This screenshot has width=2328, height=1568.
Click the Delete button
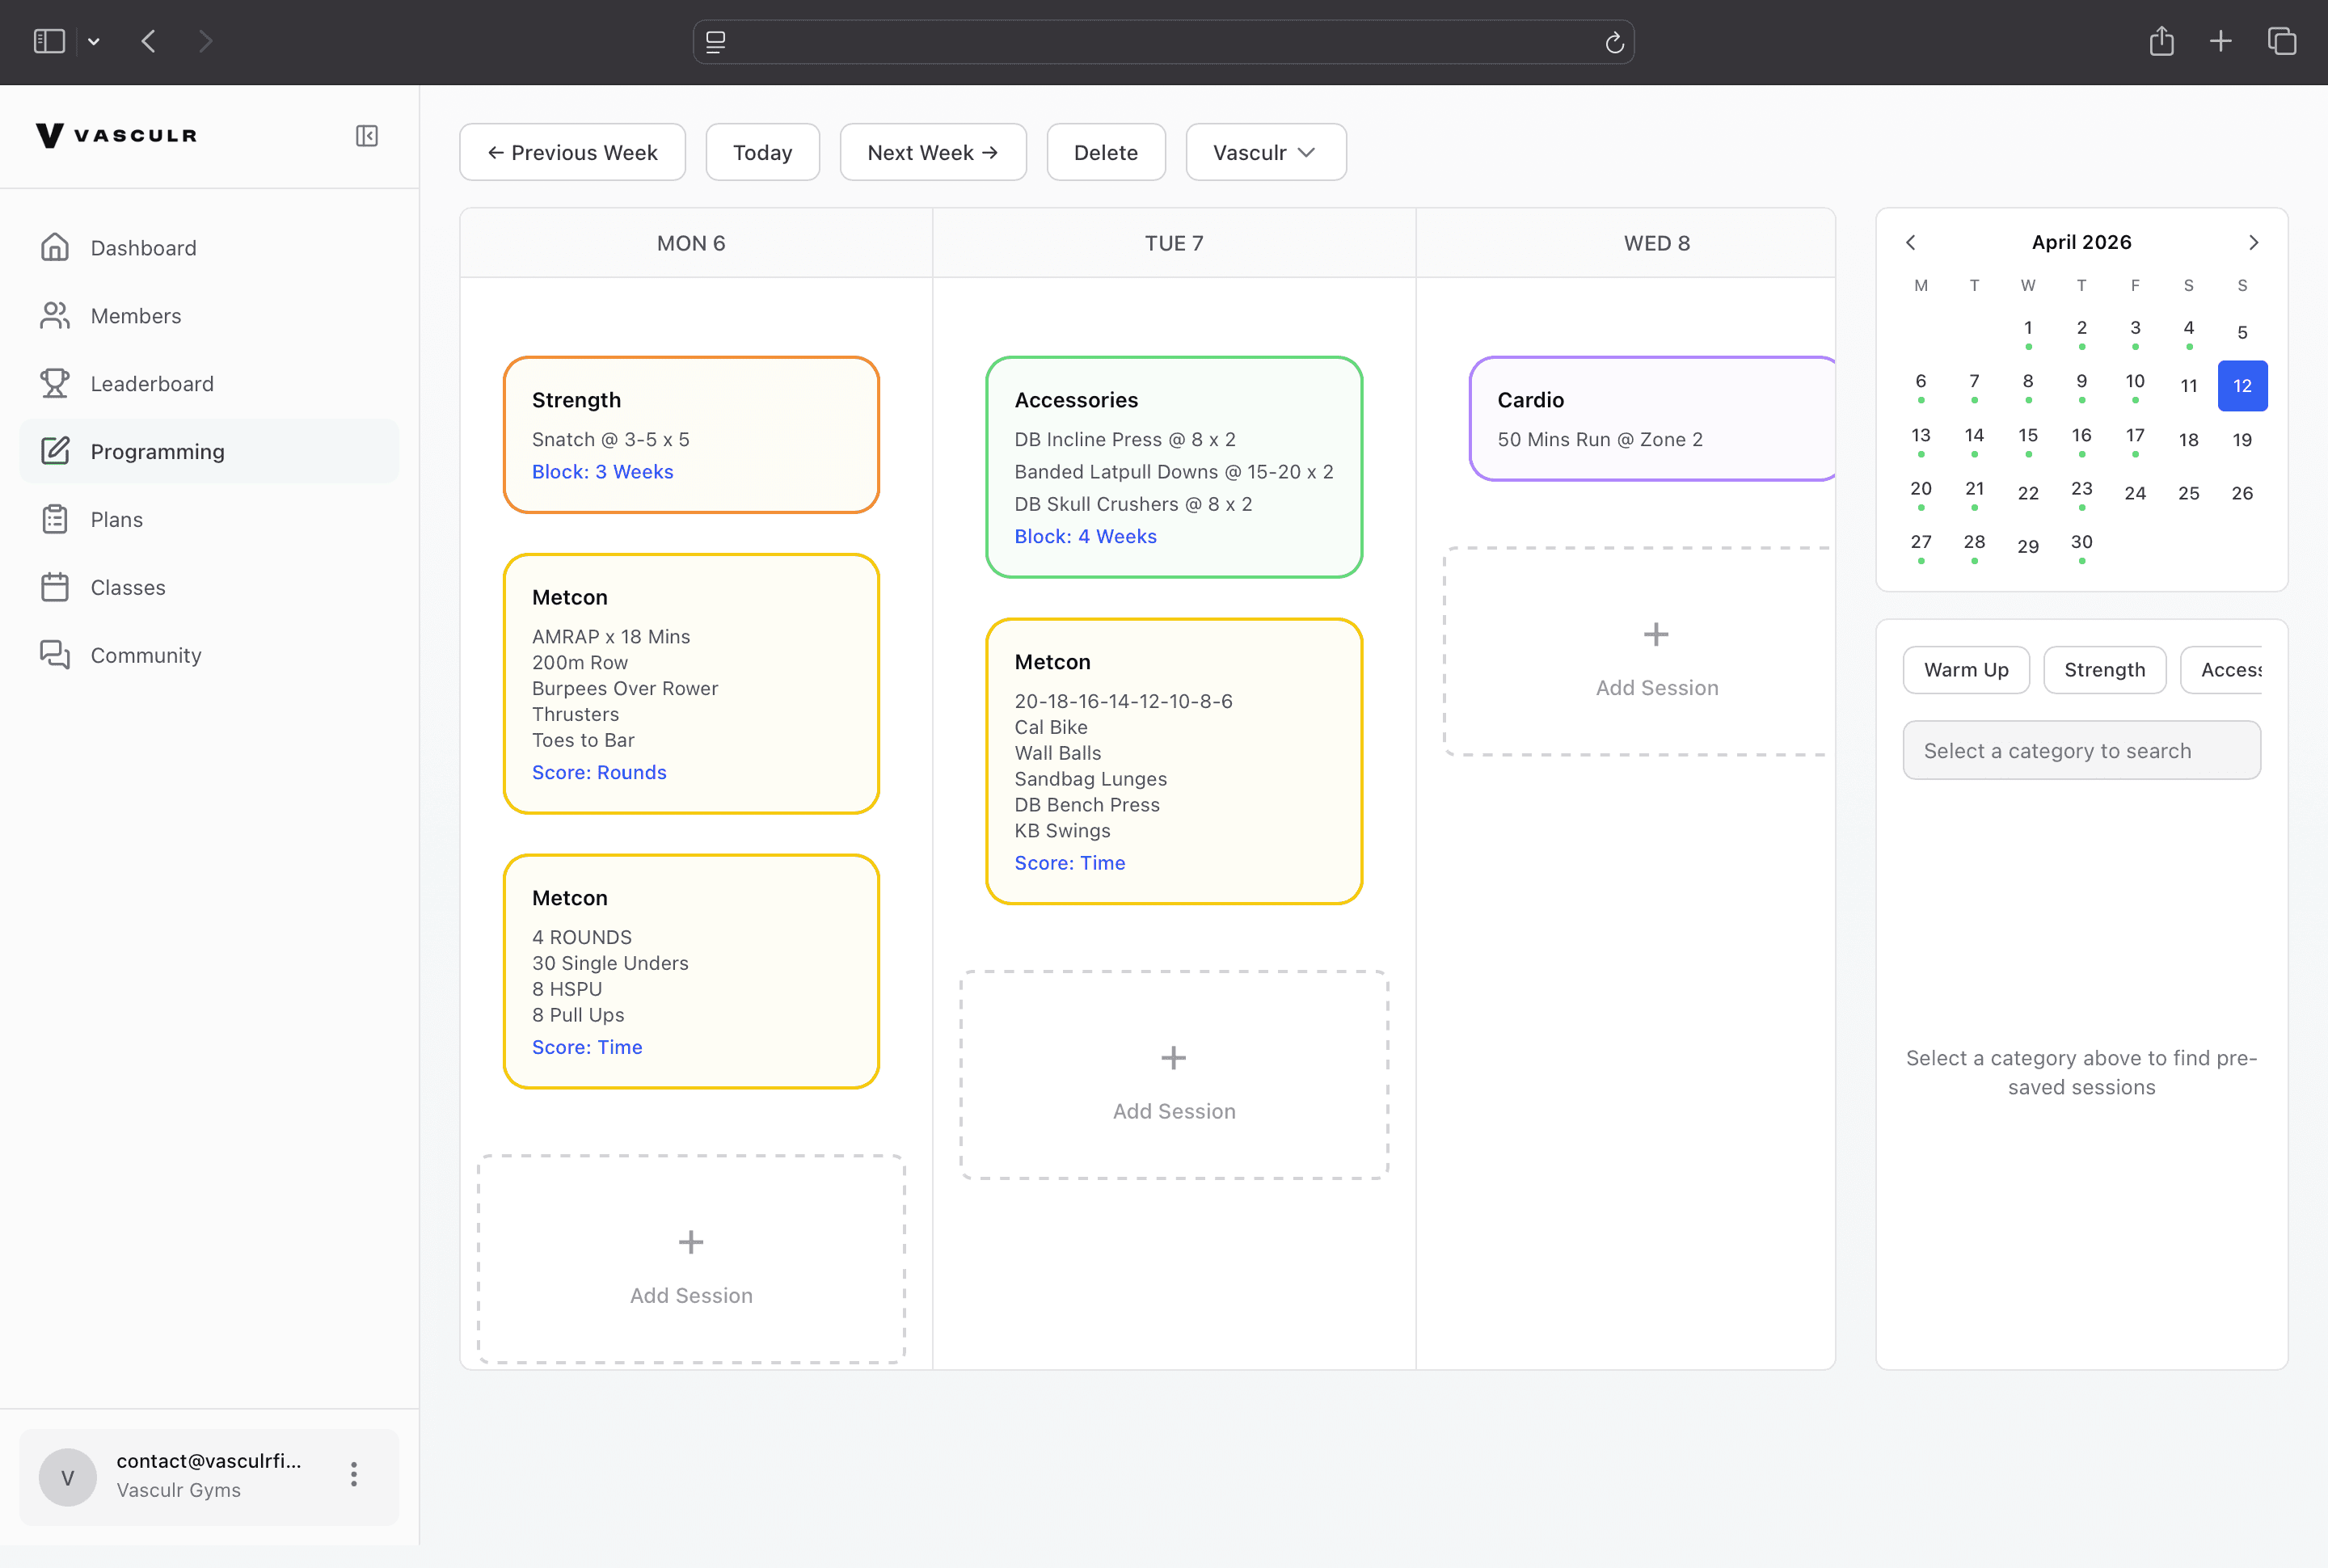tap(1105, 152)
